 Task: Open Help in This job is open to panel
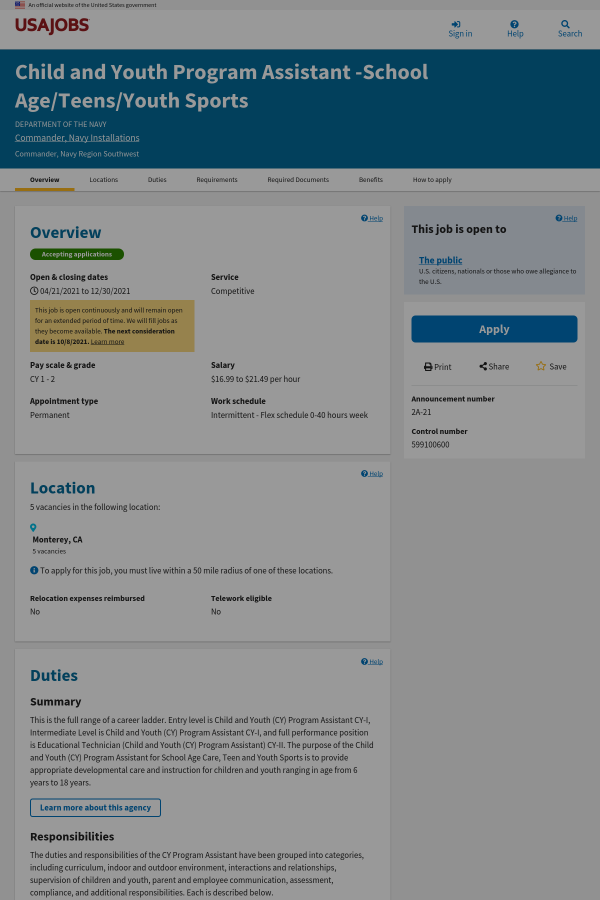click(566, 218)
